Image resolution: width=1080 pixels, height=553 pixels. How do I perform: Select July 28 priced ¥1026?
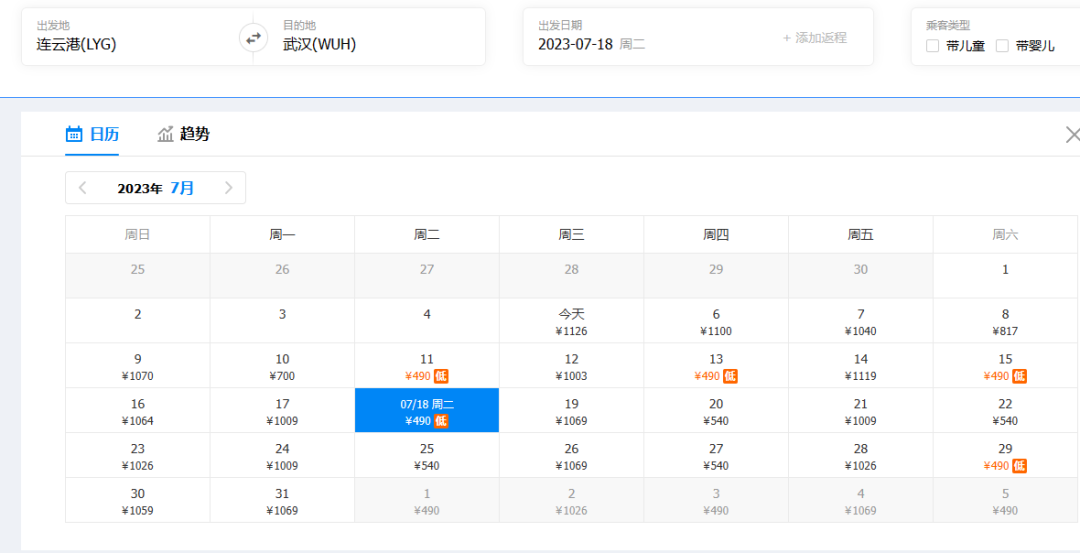861,455
